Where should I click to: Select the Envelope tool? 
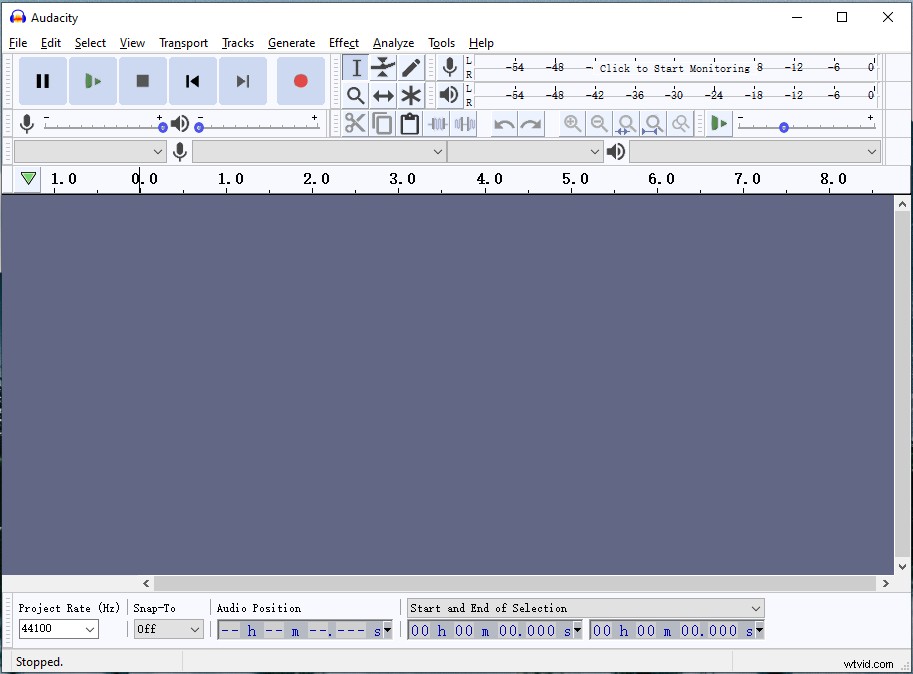(383, 67)
